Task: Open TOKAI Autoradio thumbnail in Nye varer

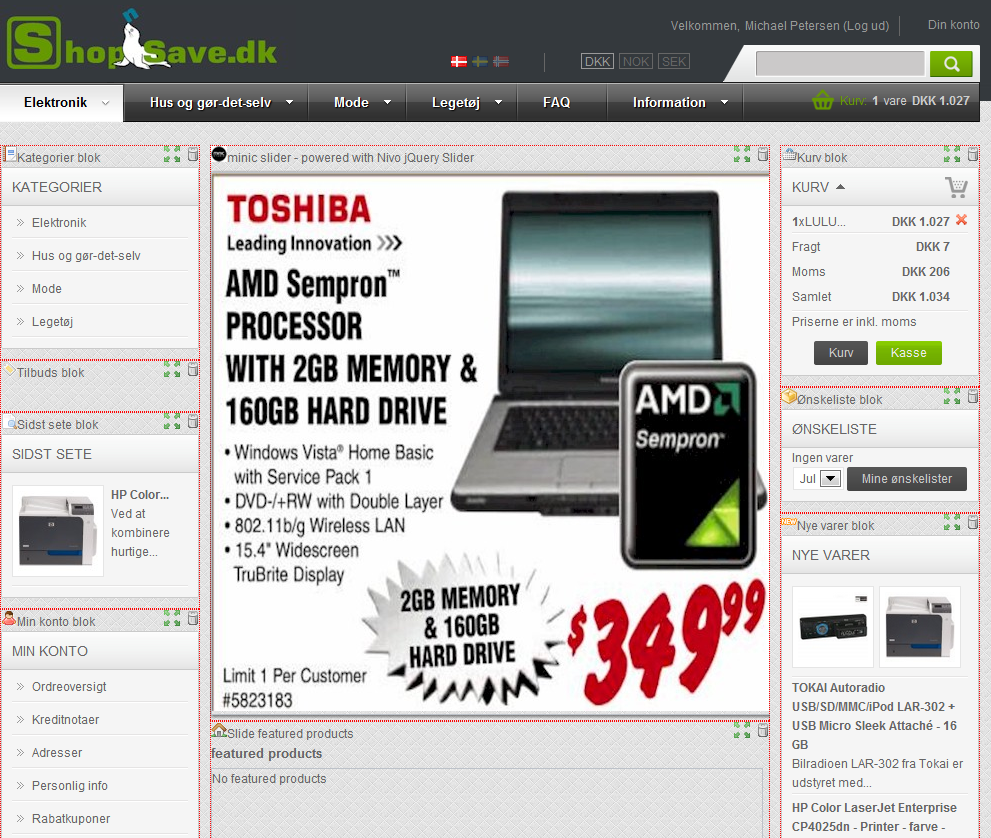Action: point(833,627)
